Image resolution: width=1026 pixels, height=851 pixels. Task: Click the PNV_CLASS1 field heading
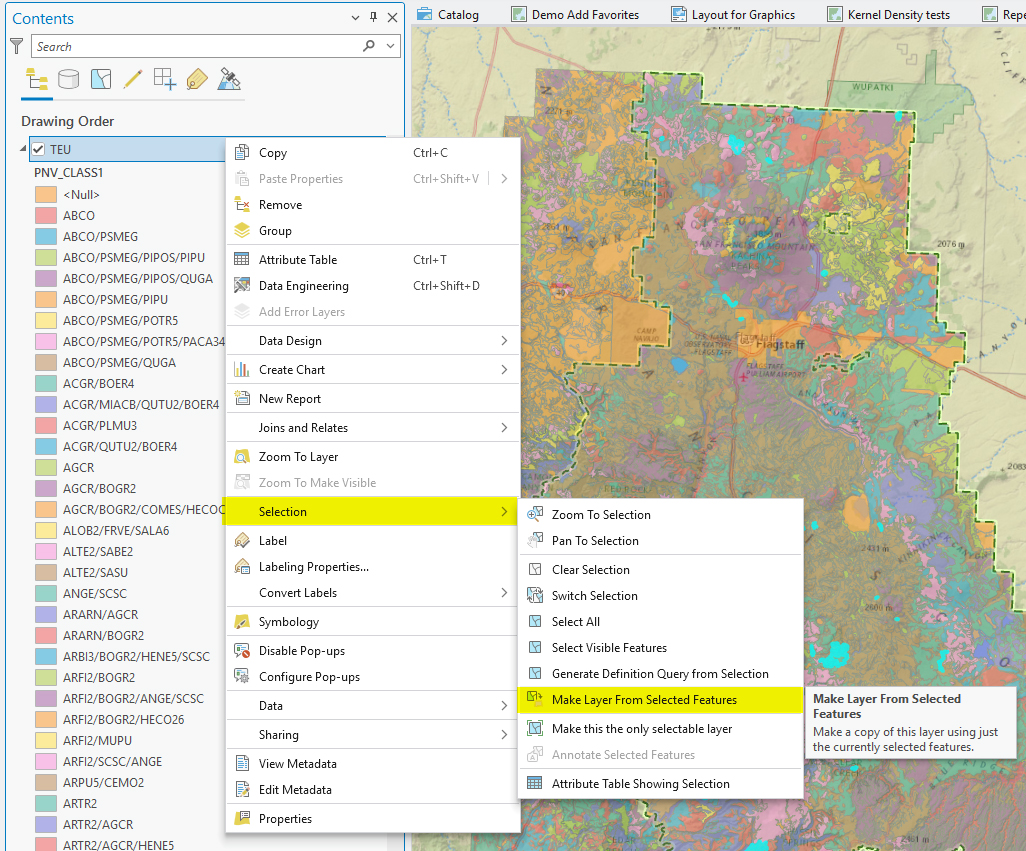[x=69, y=173]
